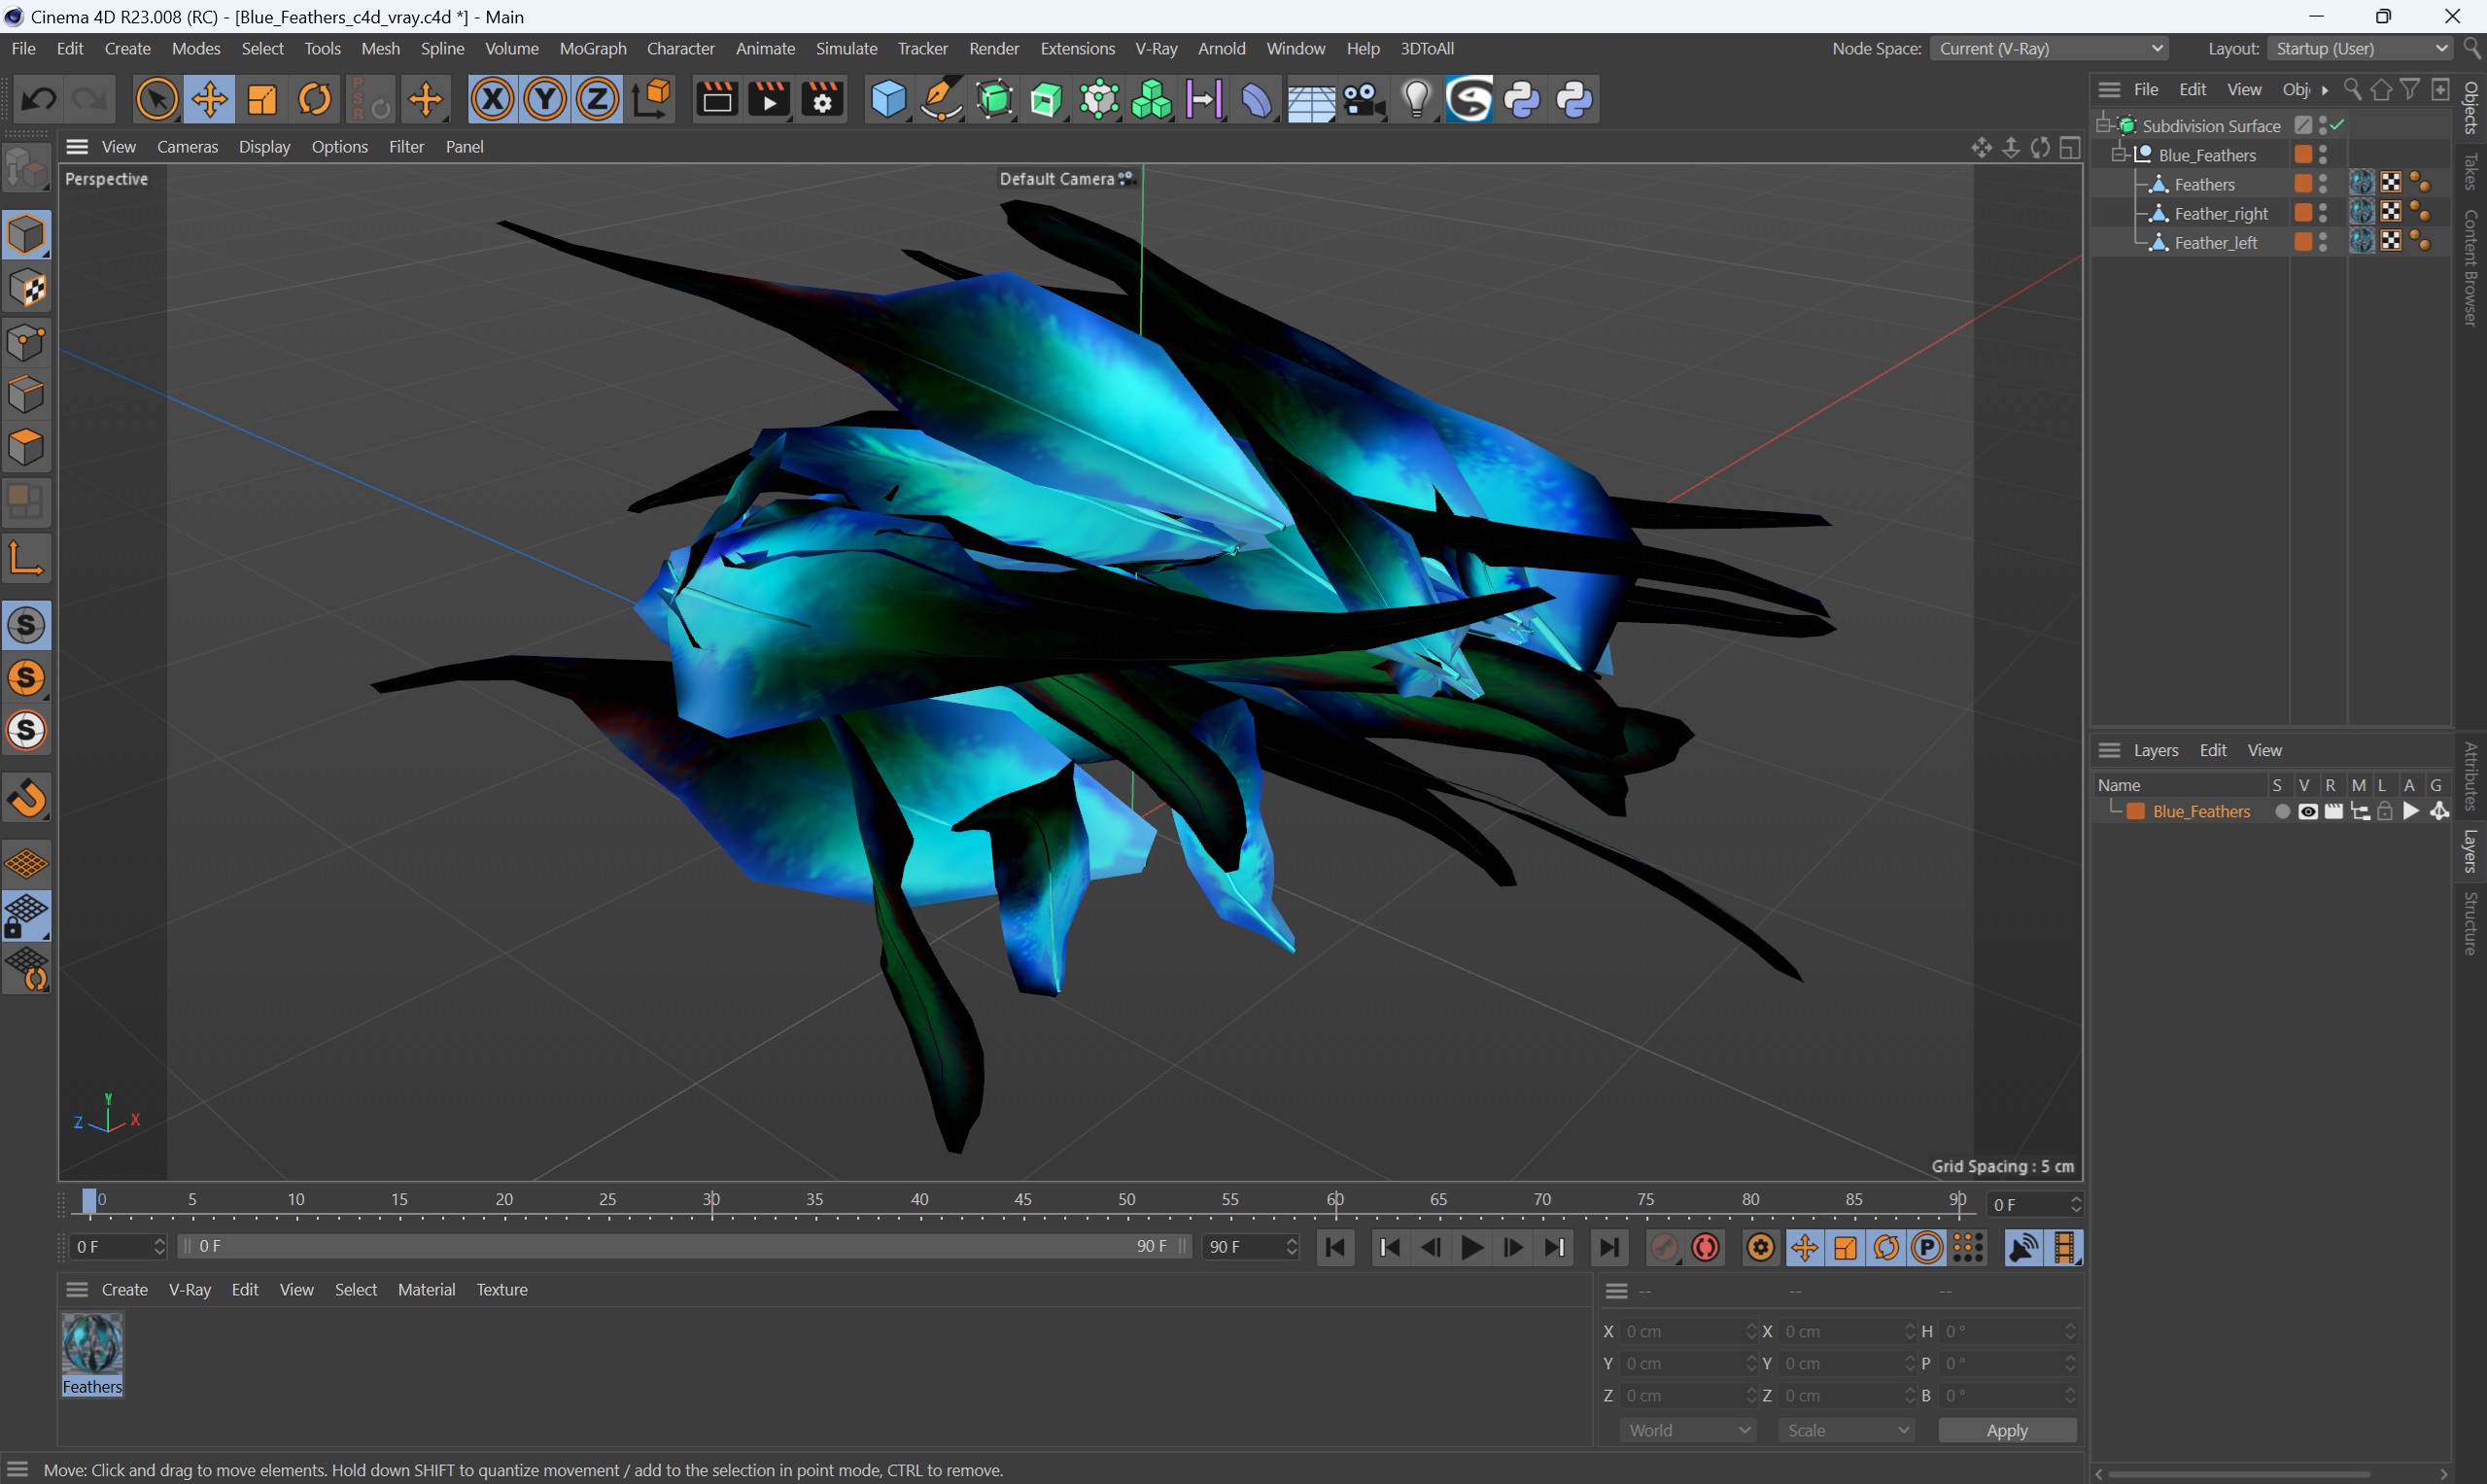Toggle Y axis lock

[x=545, y=99]
